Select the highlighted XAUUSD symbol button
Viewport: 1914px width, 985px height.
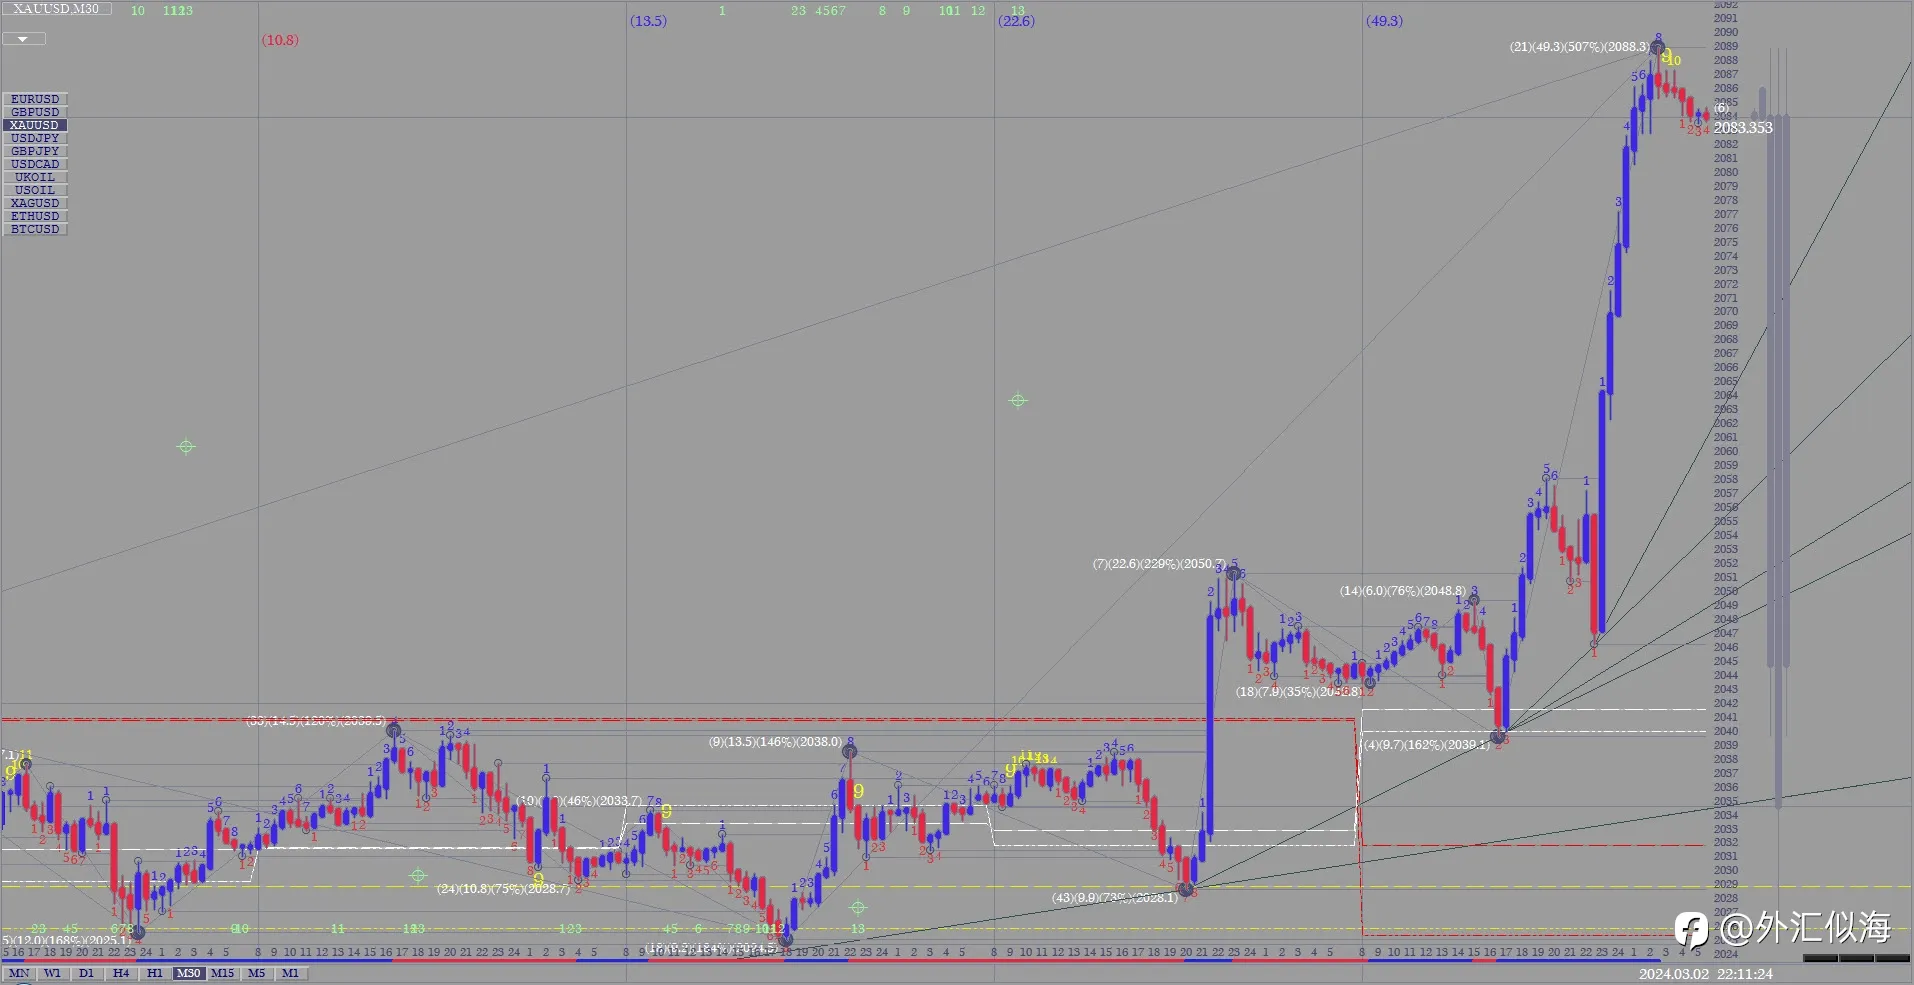tap(35, 125)
